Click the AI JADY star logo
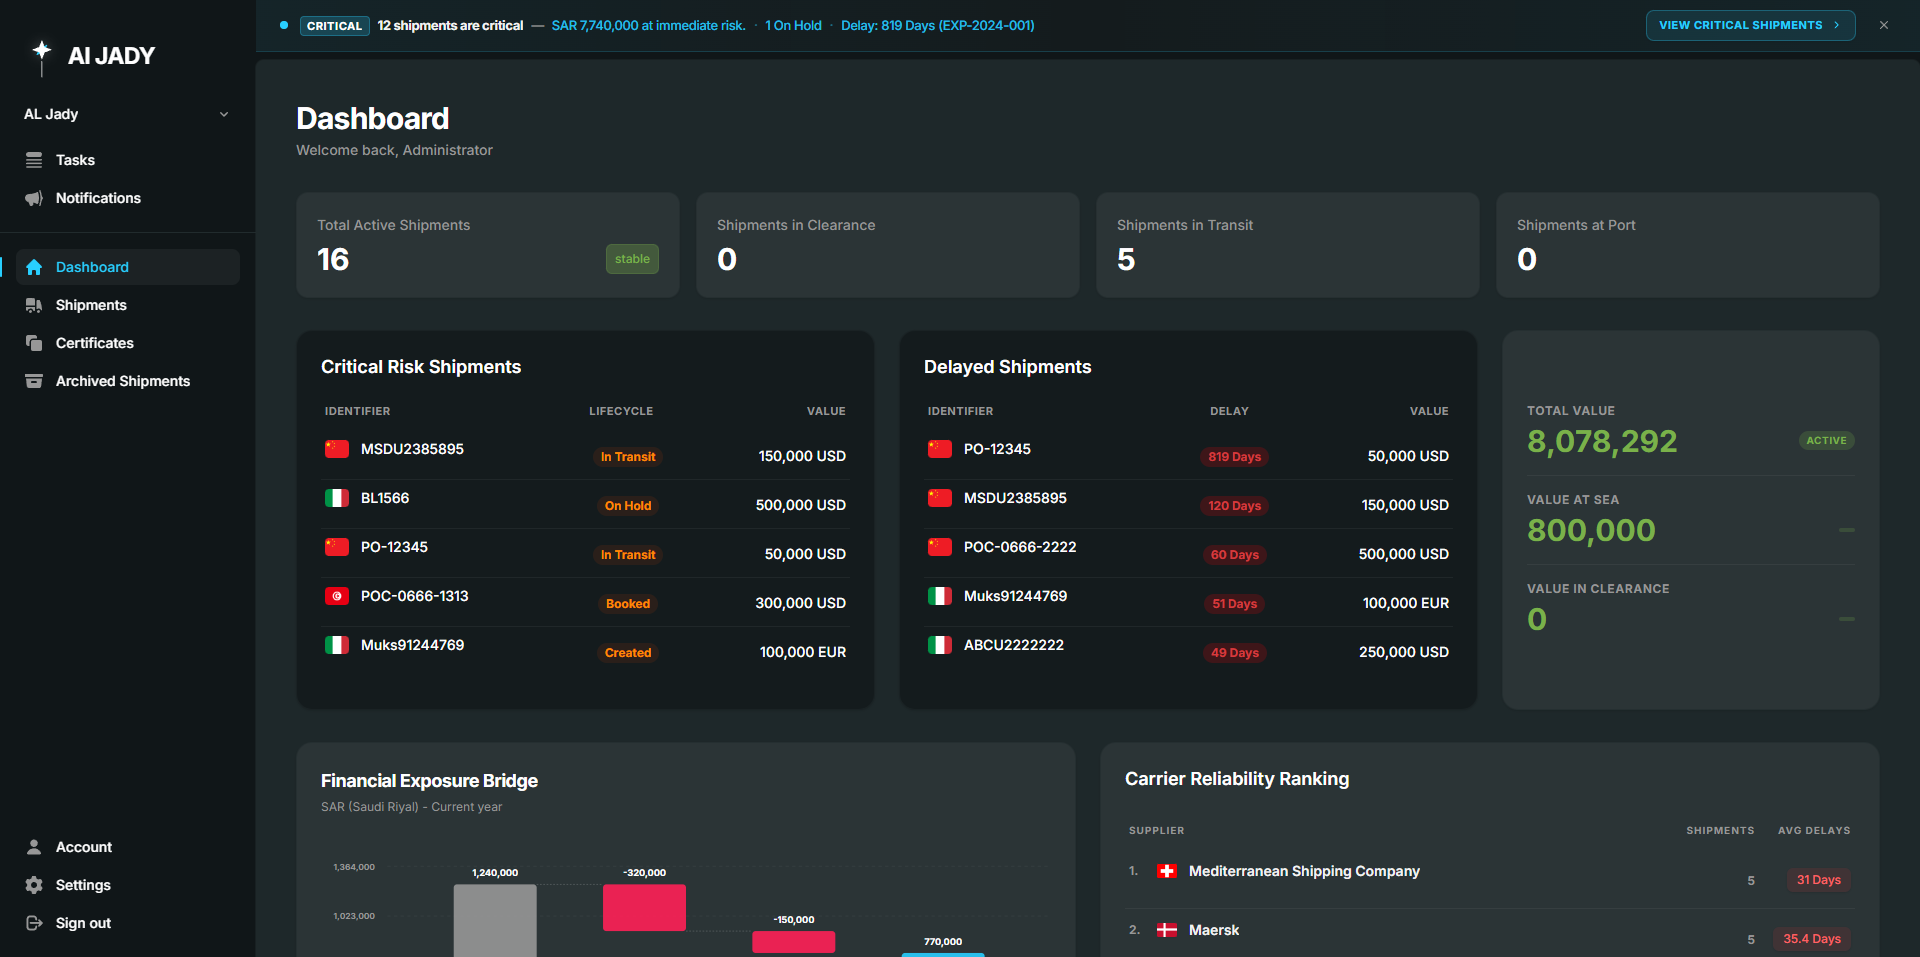The height and width of the screenshot is (957, 1920). [x=41, y=56]
